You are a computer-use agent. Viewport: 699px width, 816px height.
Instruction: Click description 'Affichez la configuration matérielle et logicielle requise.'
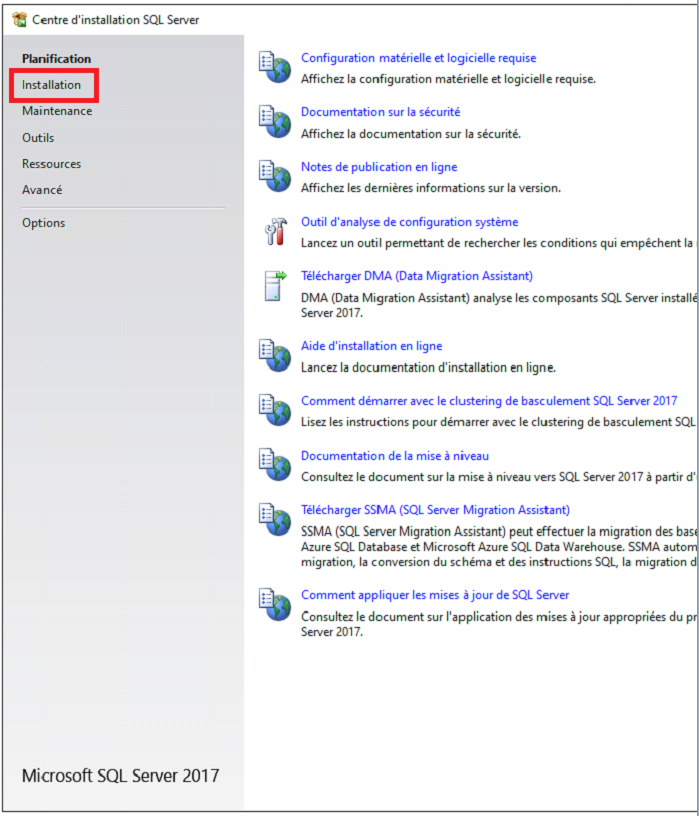pyautogui.click(x=448, y=79)
